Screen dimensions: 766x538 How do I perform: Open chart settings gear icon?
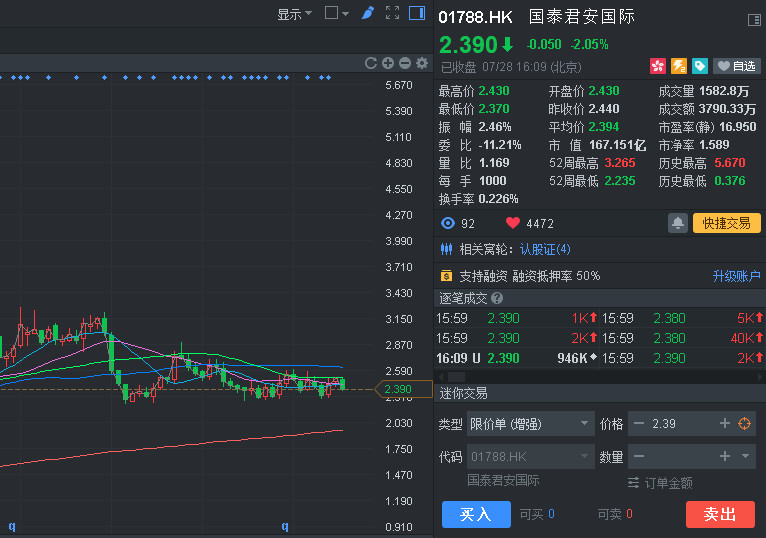pos(422,63)
